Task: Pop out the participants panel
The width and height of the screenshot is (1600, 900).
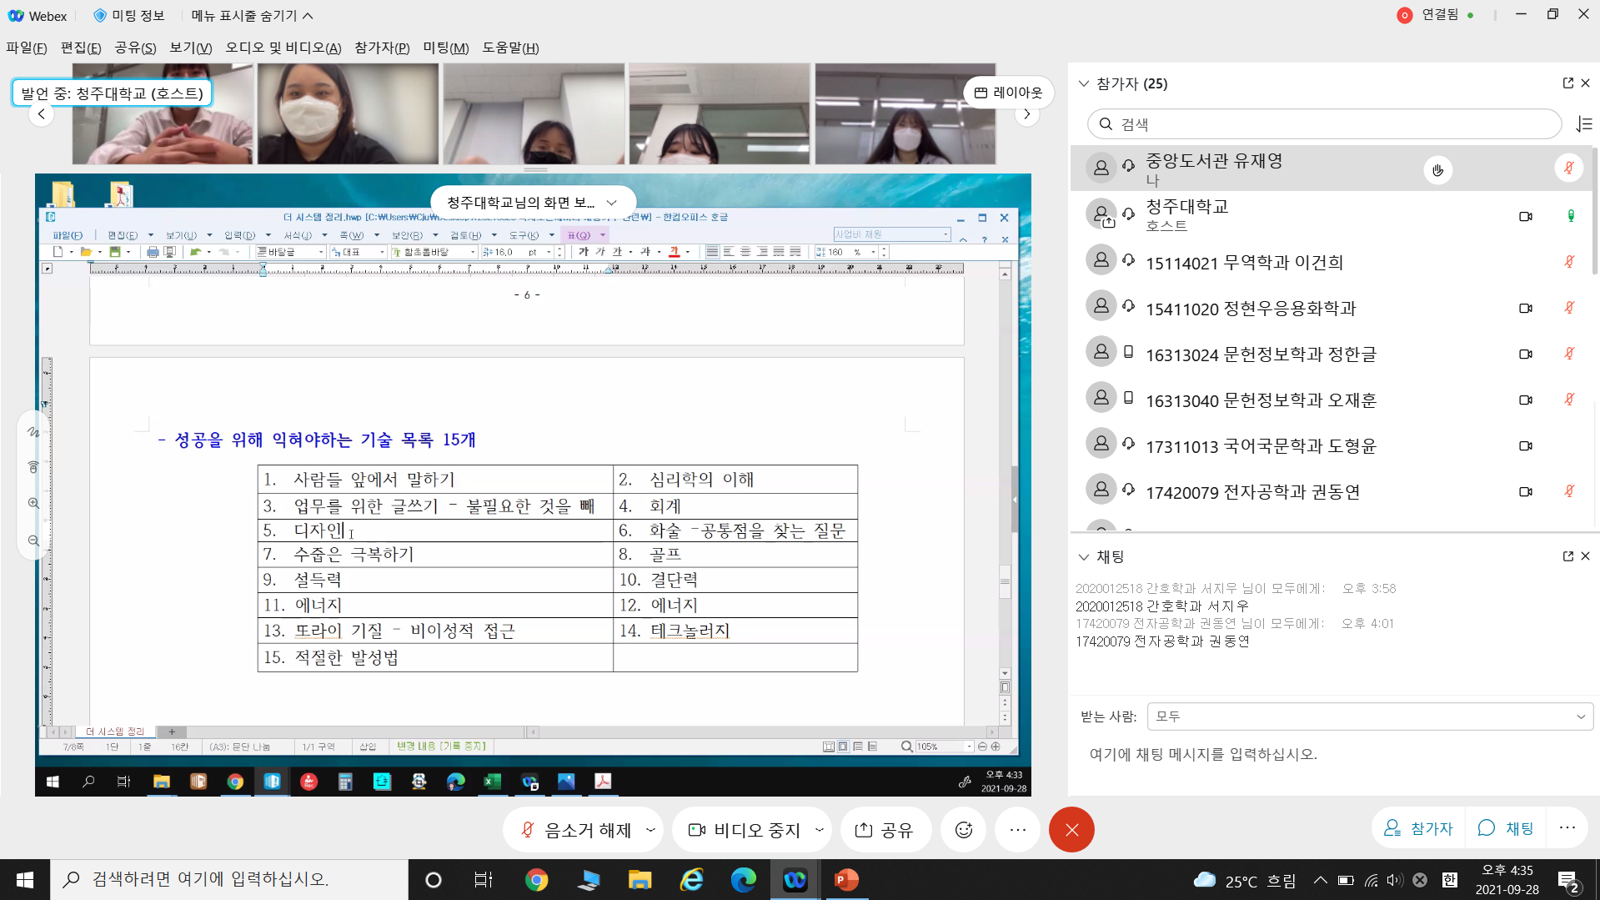Action: pos(1568,83)
